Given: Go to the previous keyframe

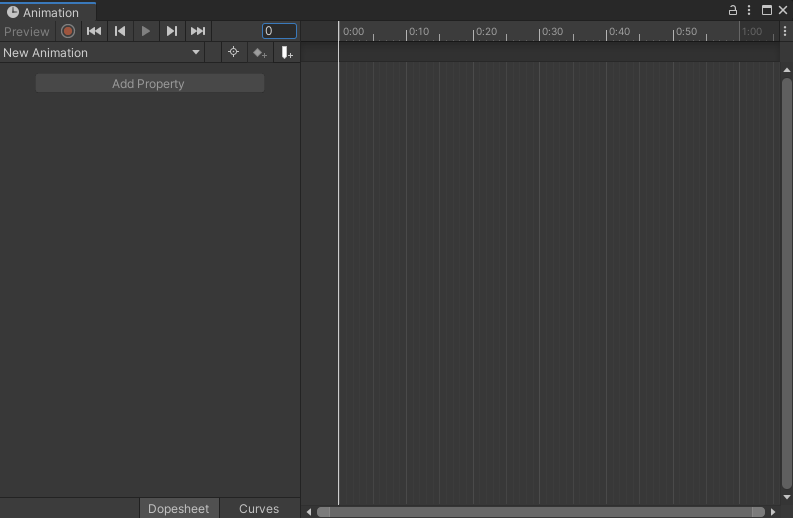Looking at the screenshot, I should [120, 31].
